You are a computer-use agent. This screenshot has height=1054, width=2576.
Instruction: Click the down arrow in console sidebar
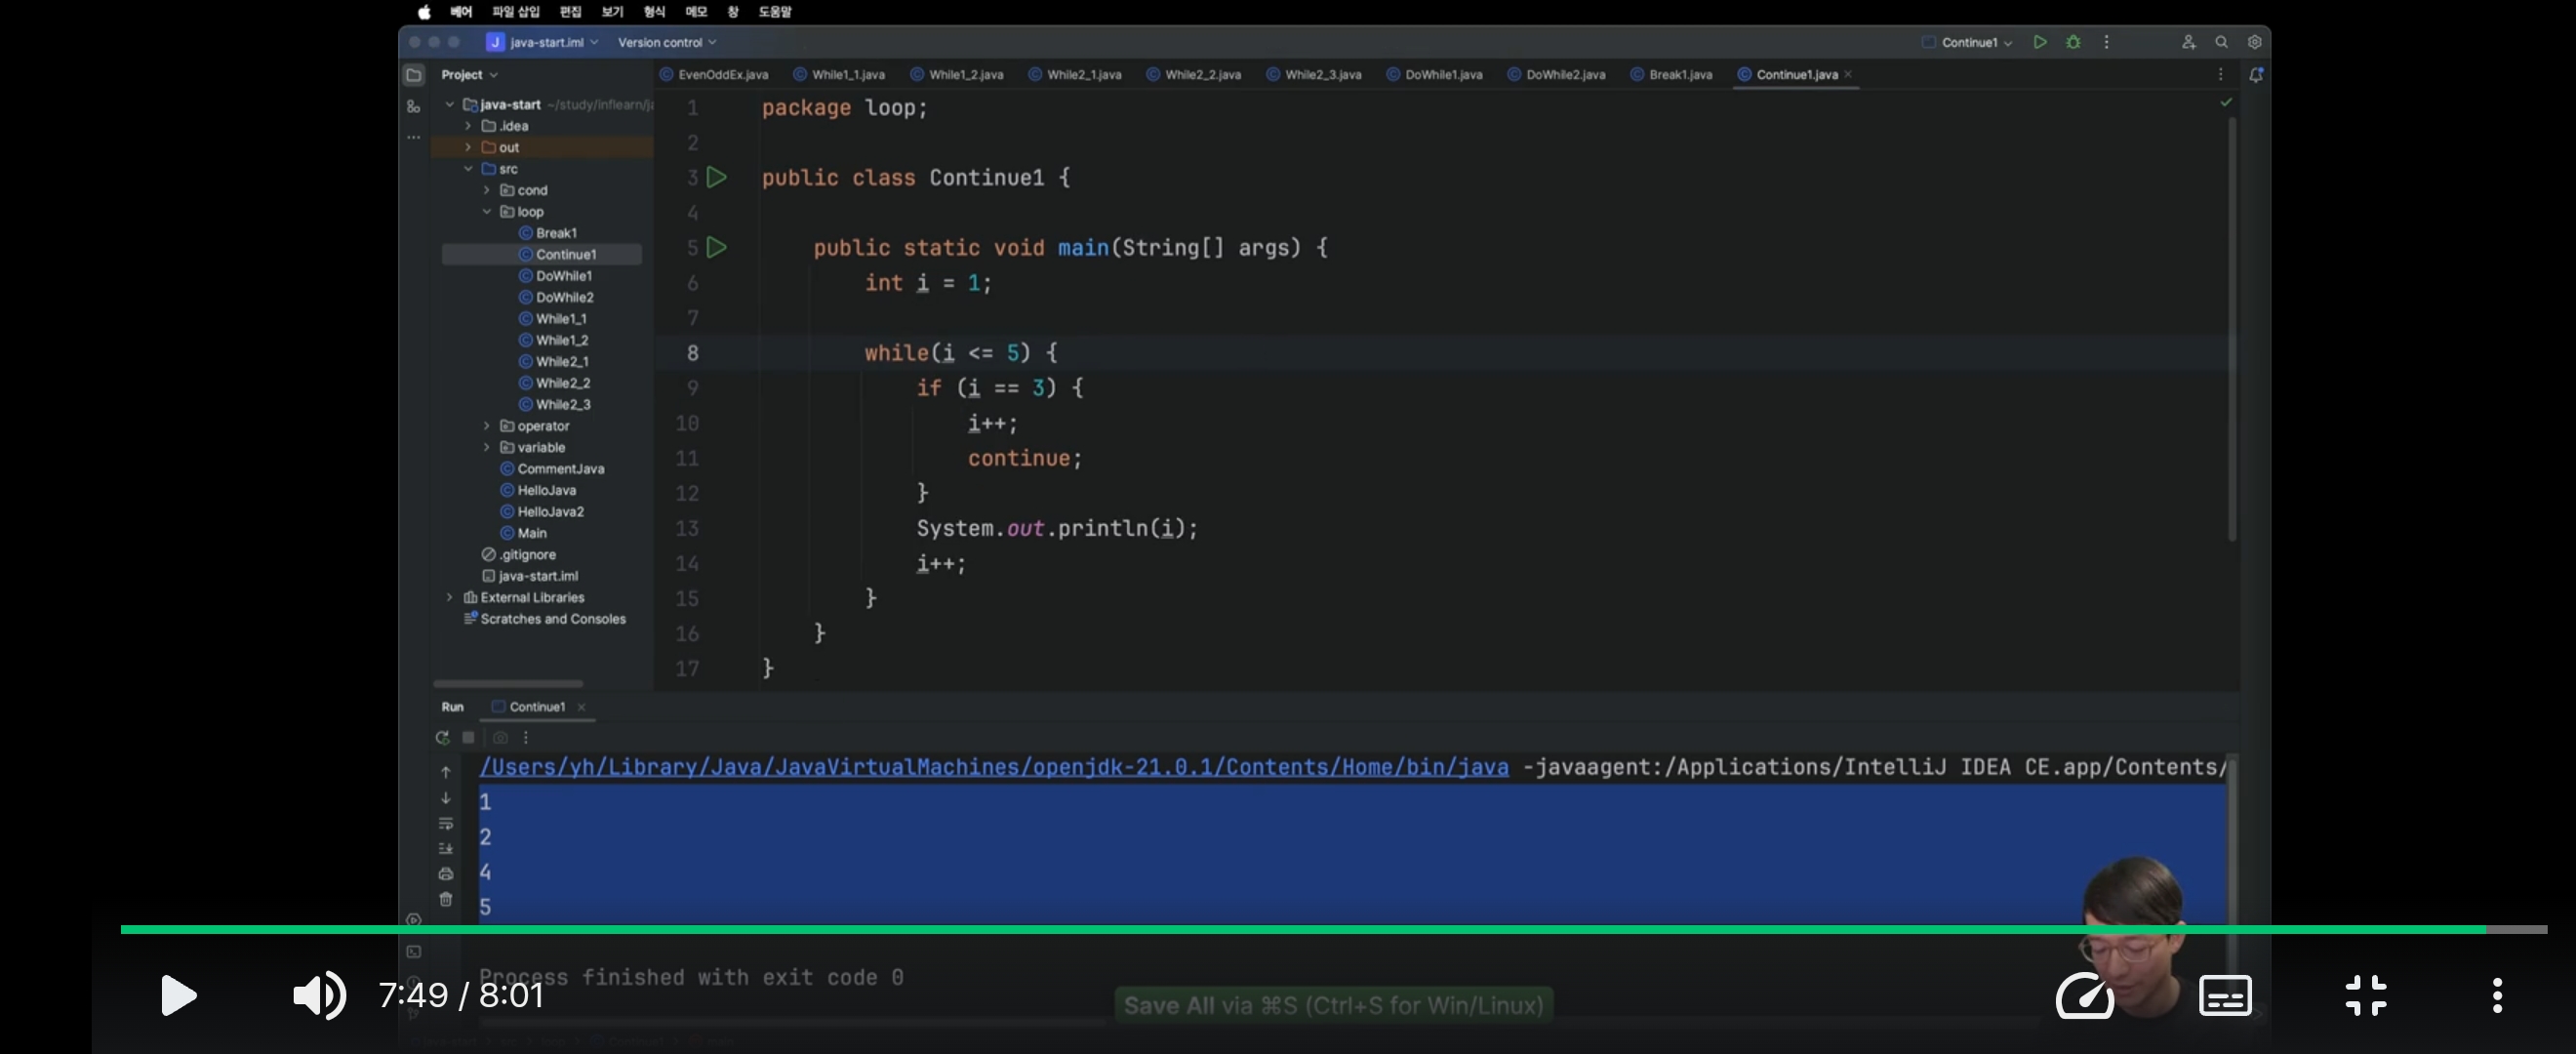[x=446, y=798]
